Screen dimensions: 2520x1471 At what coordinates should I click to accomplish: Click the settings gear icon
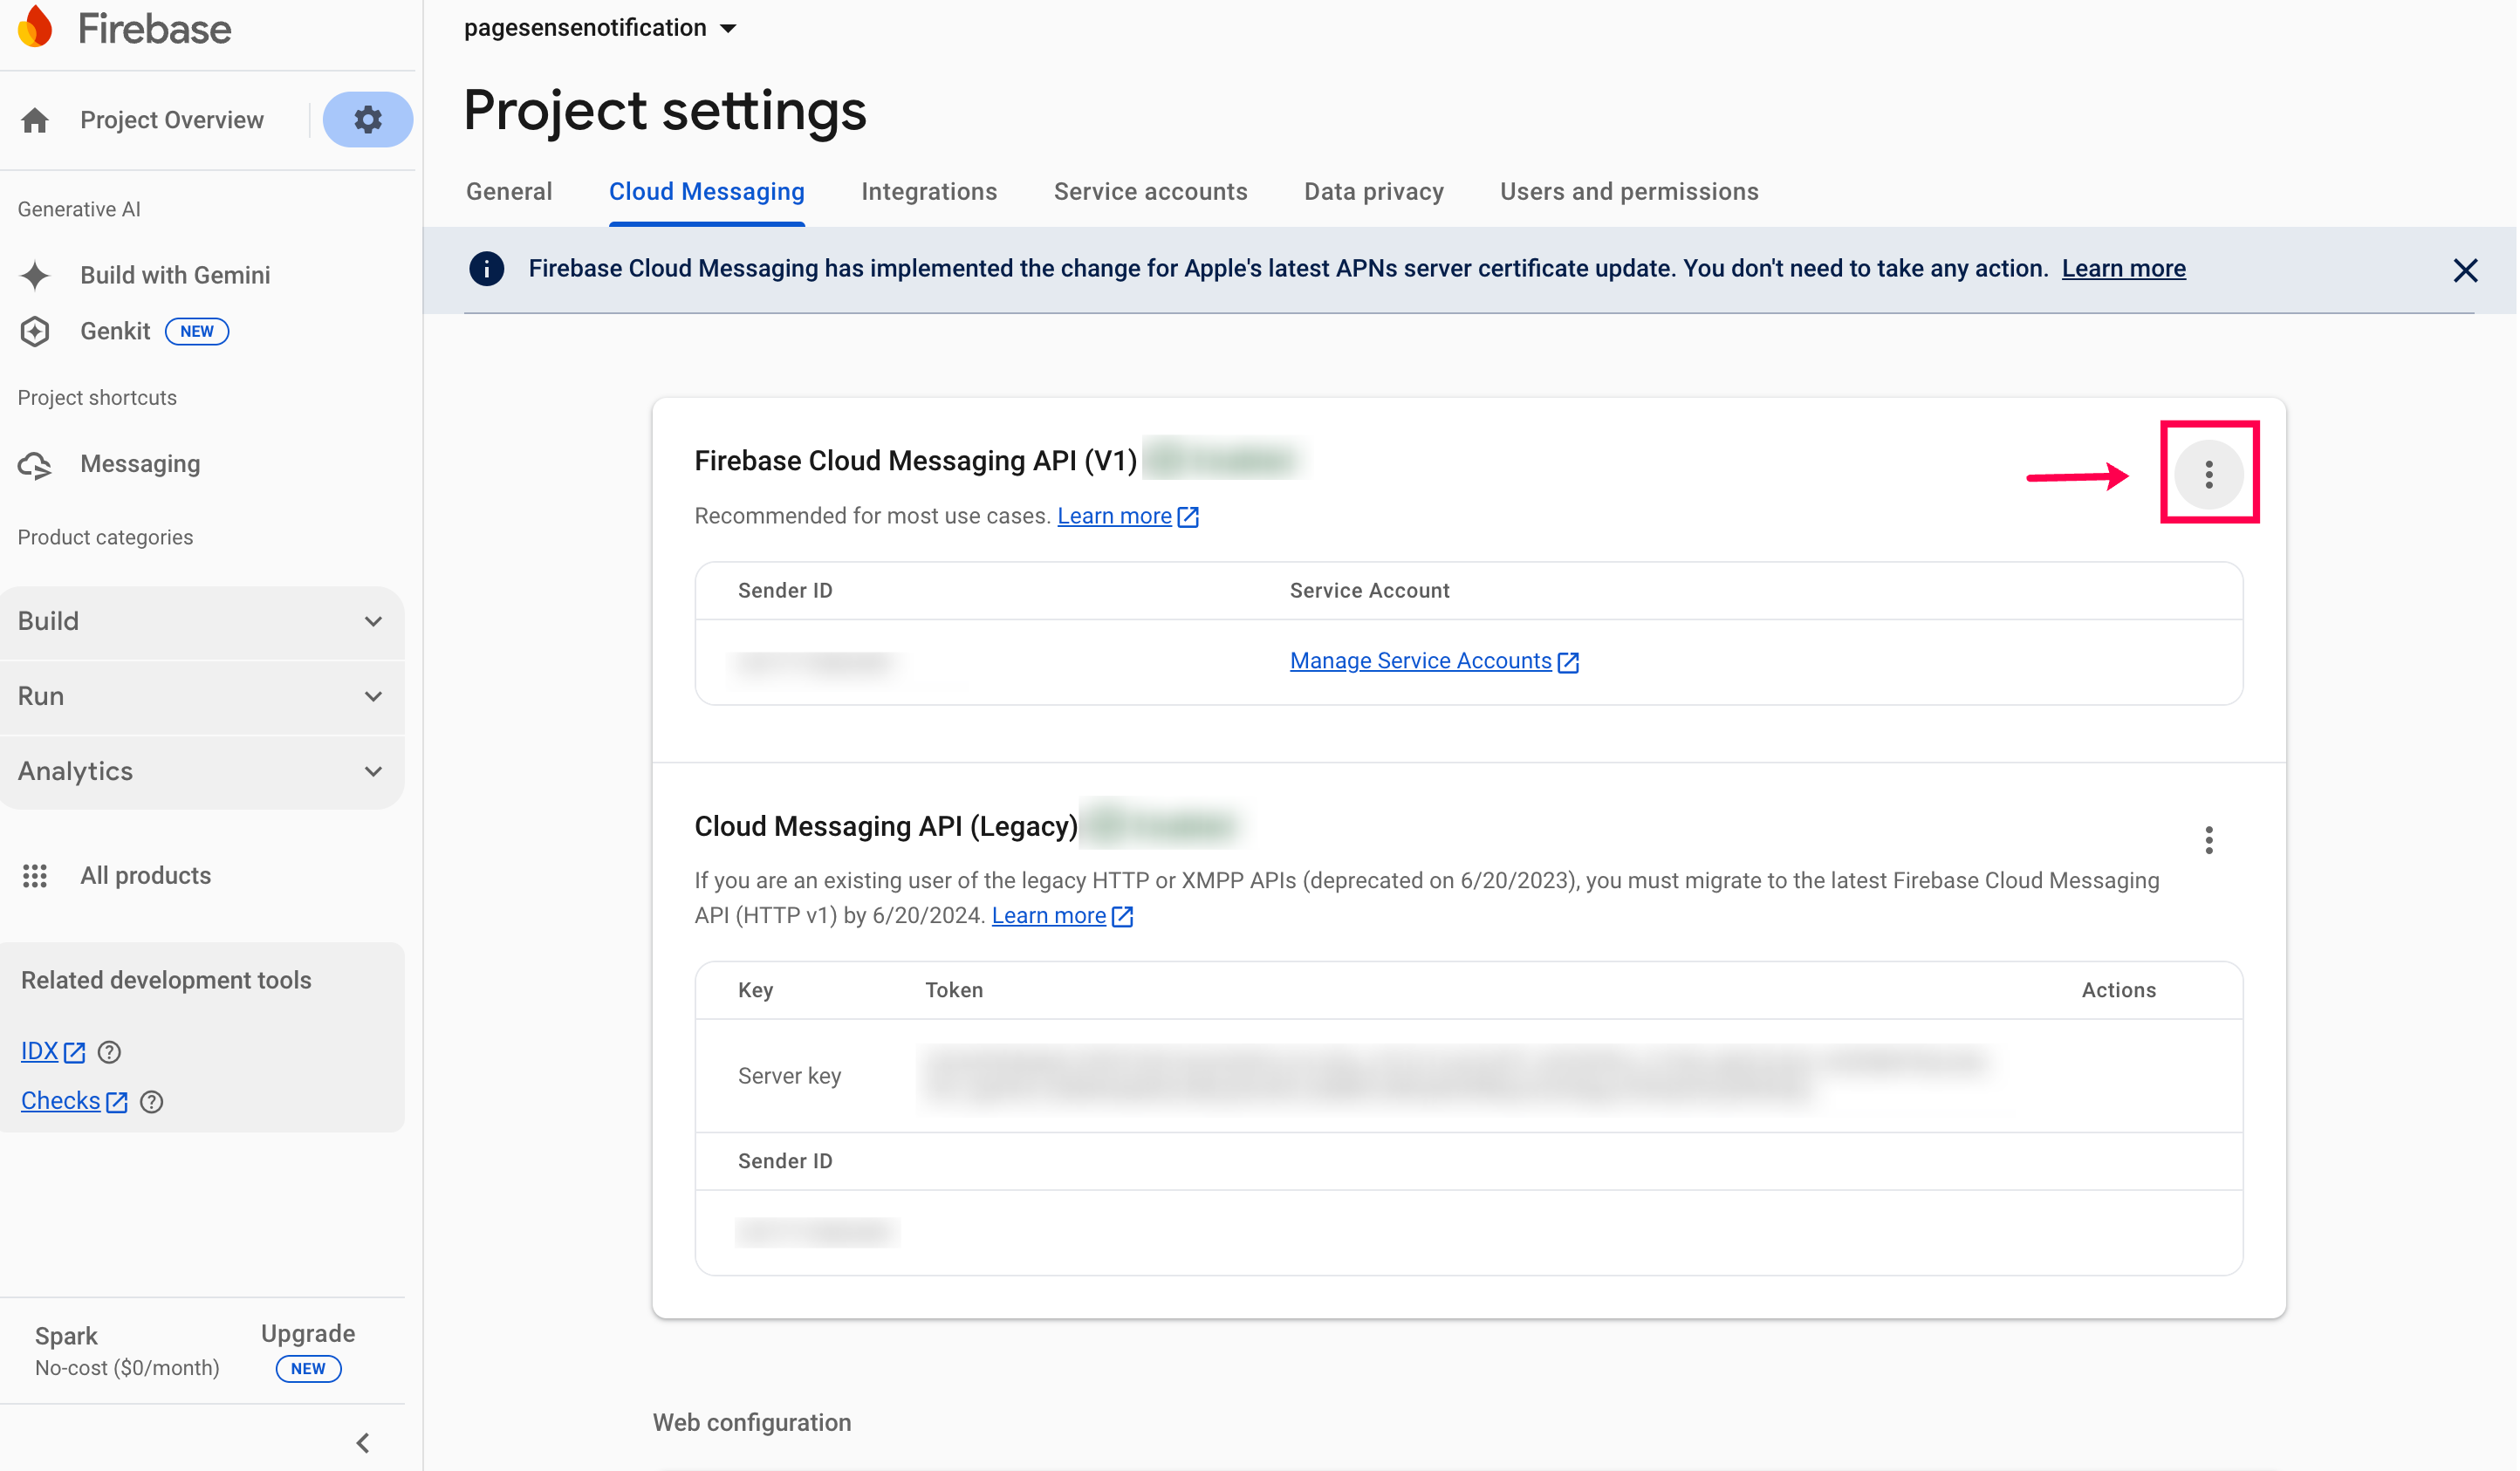[x=367, y=120]
